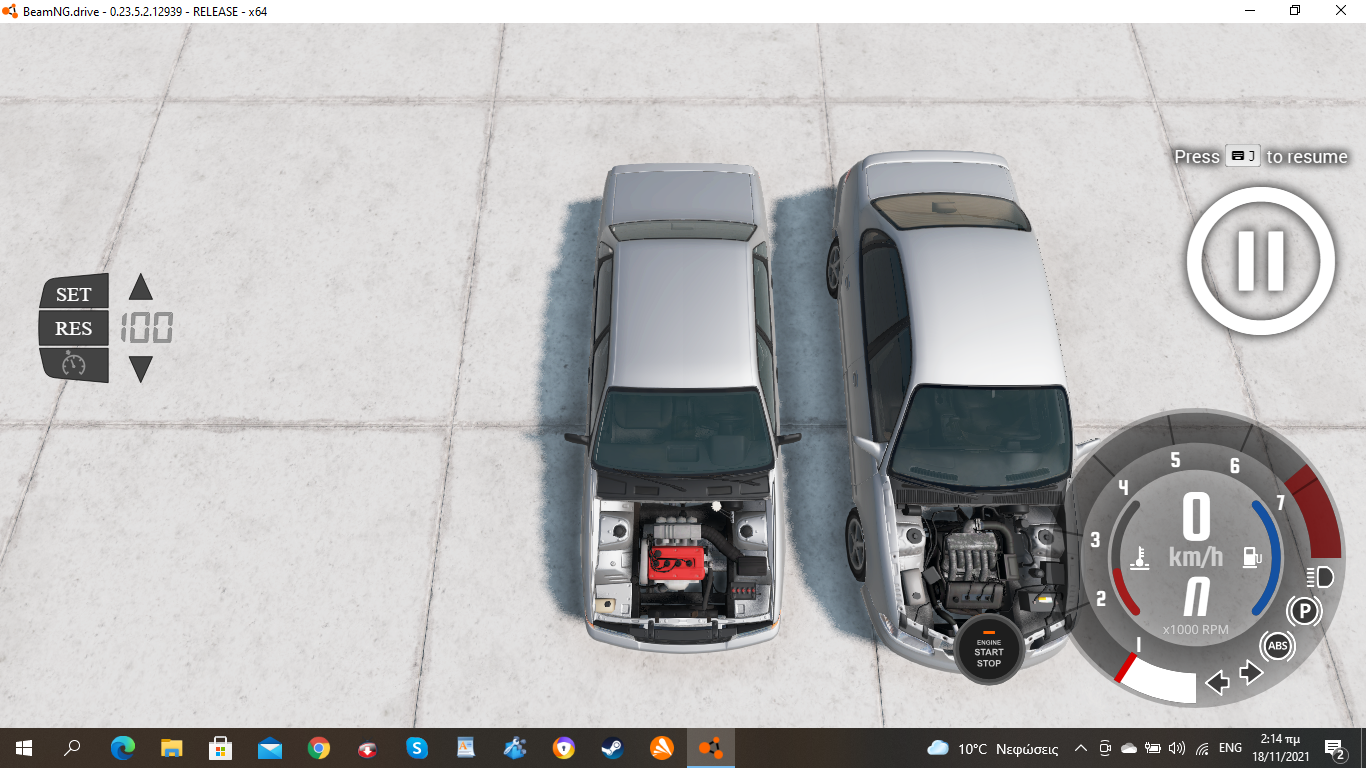This screenshot has width=1366, height=768.
Task: Show hidden system tray icons
Action: pos(1081,748)
